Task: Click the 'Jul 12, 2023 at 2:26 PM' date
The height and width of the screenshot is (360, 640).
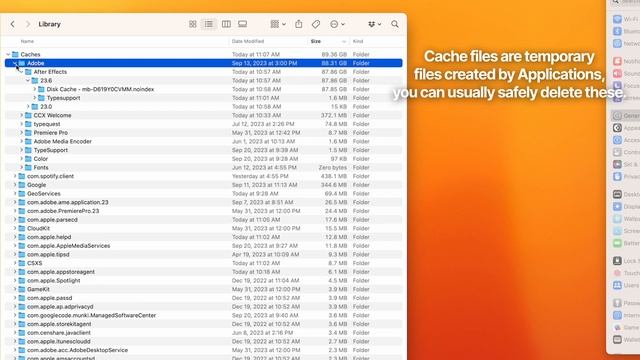Action: tap(263, 124)
